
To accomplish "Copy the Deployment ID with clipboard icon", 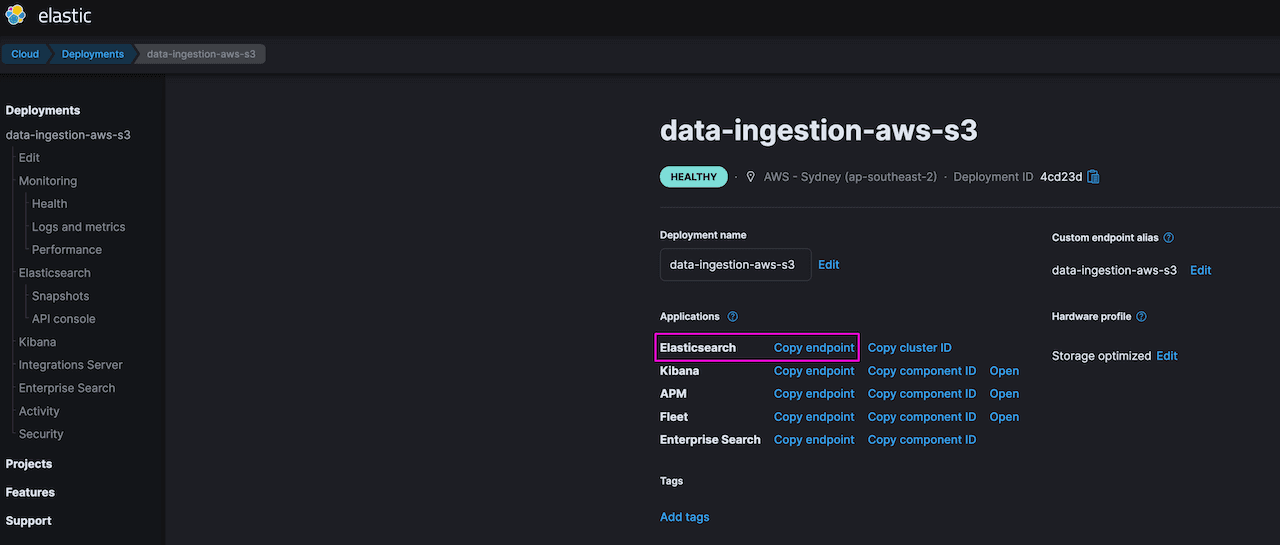I will tap(1093, 177).
